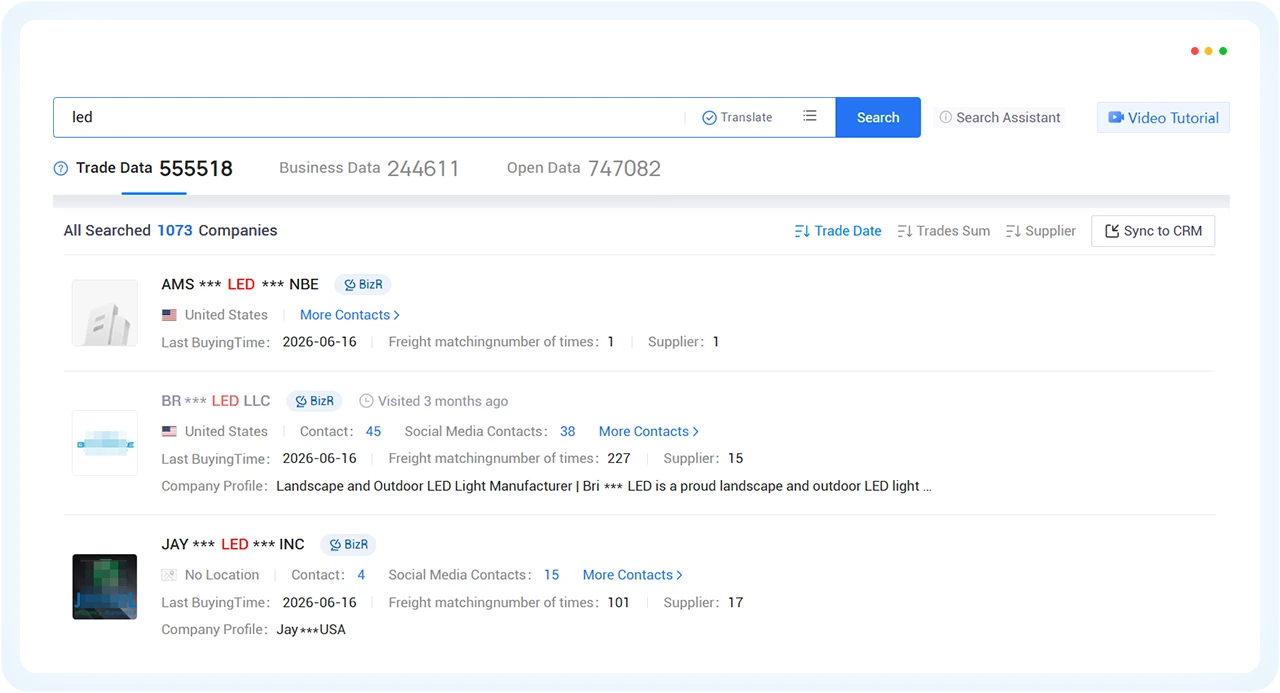Click the Trade Data help question icon
The height and width of the screenshot is (693, 1280).
[x=61, y=168]
